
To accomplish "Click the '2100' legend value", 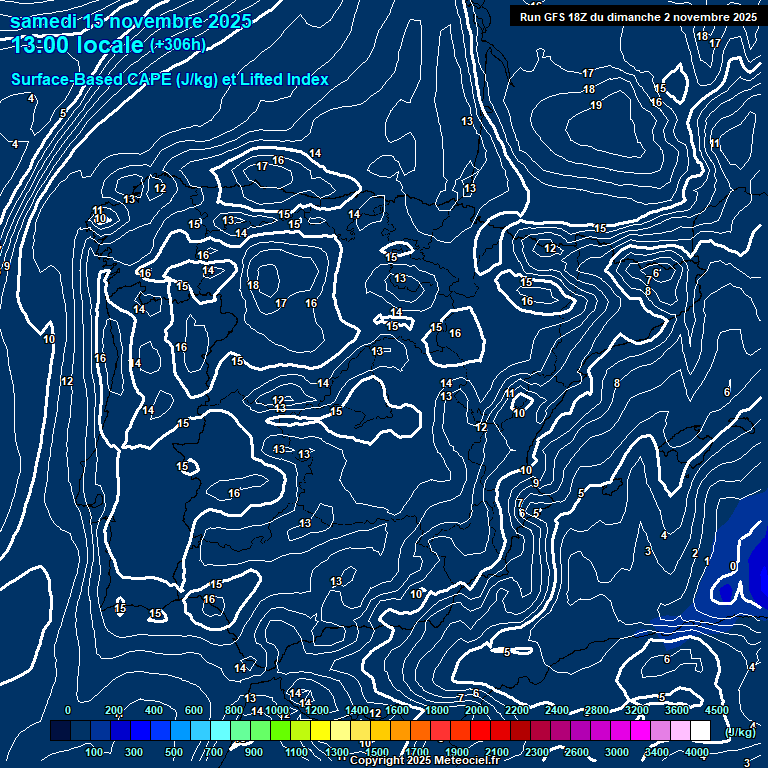I will pos(497,752).
